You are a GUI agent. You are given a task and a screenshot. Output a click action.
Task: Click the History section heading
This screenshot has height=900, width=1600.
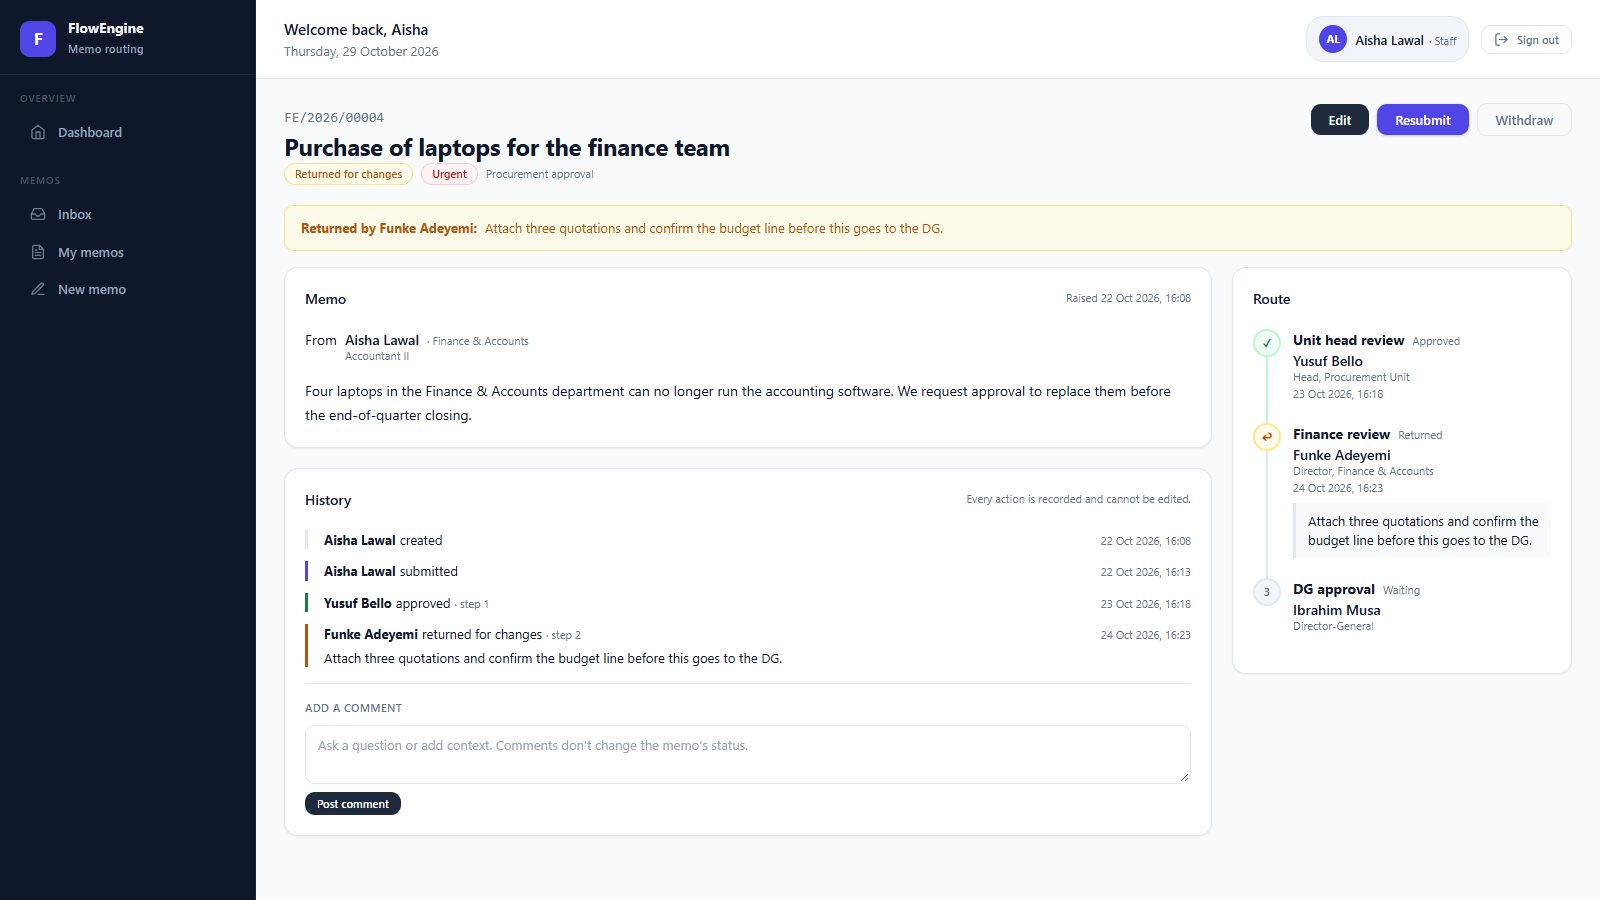[328, 500]
